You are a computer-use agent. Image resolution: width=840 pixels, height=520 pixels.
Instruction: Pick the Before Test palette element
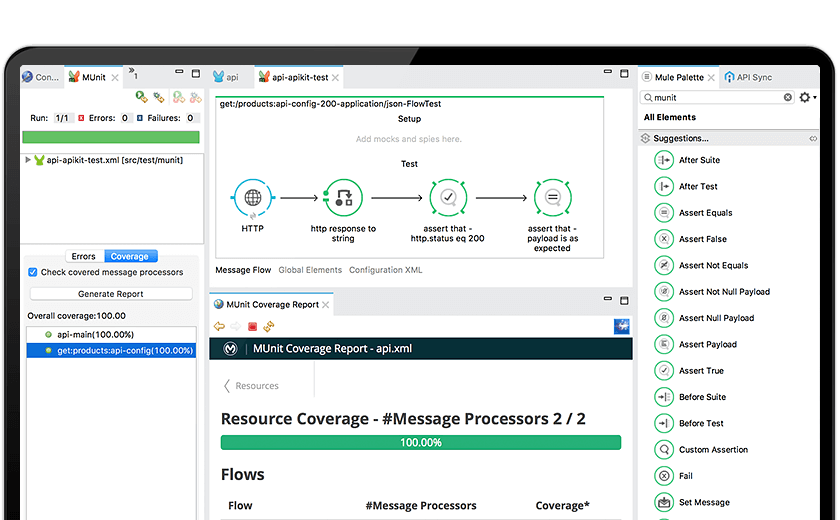(x=689, y=423)
